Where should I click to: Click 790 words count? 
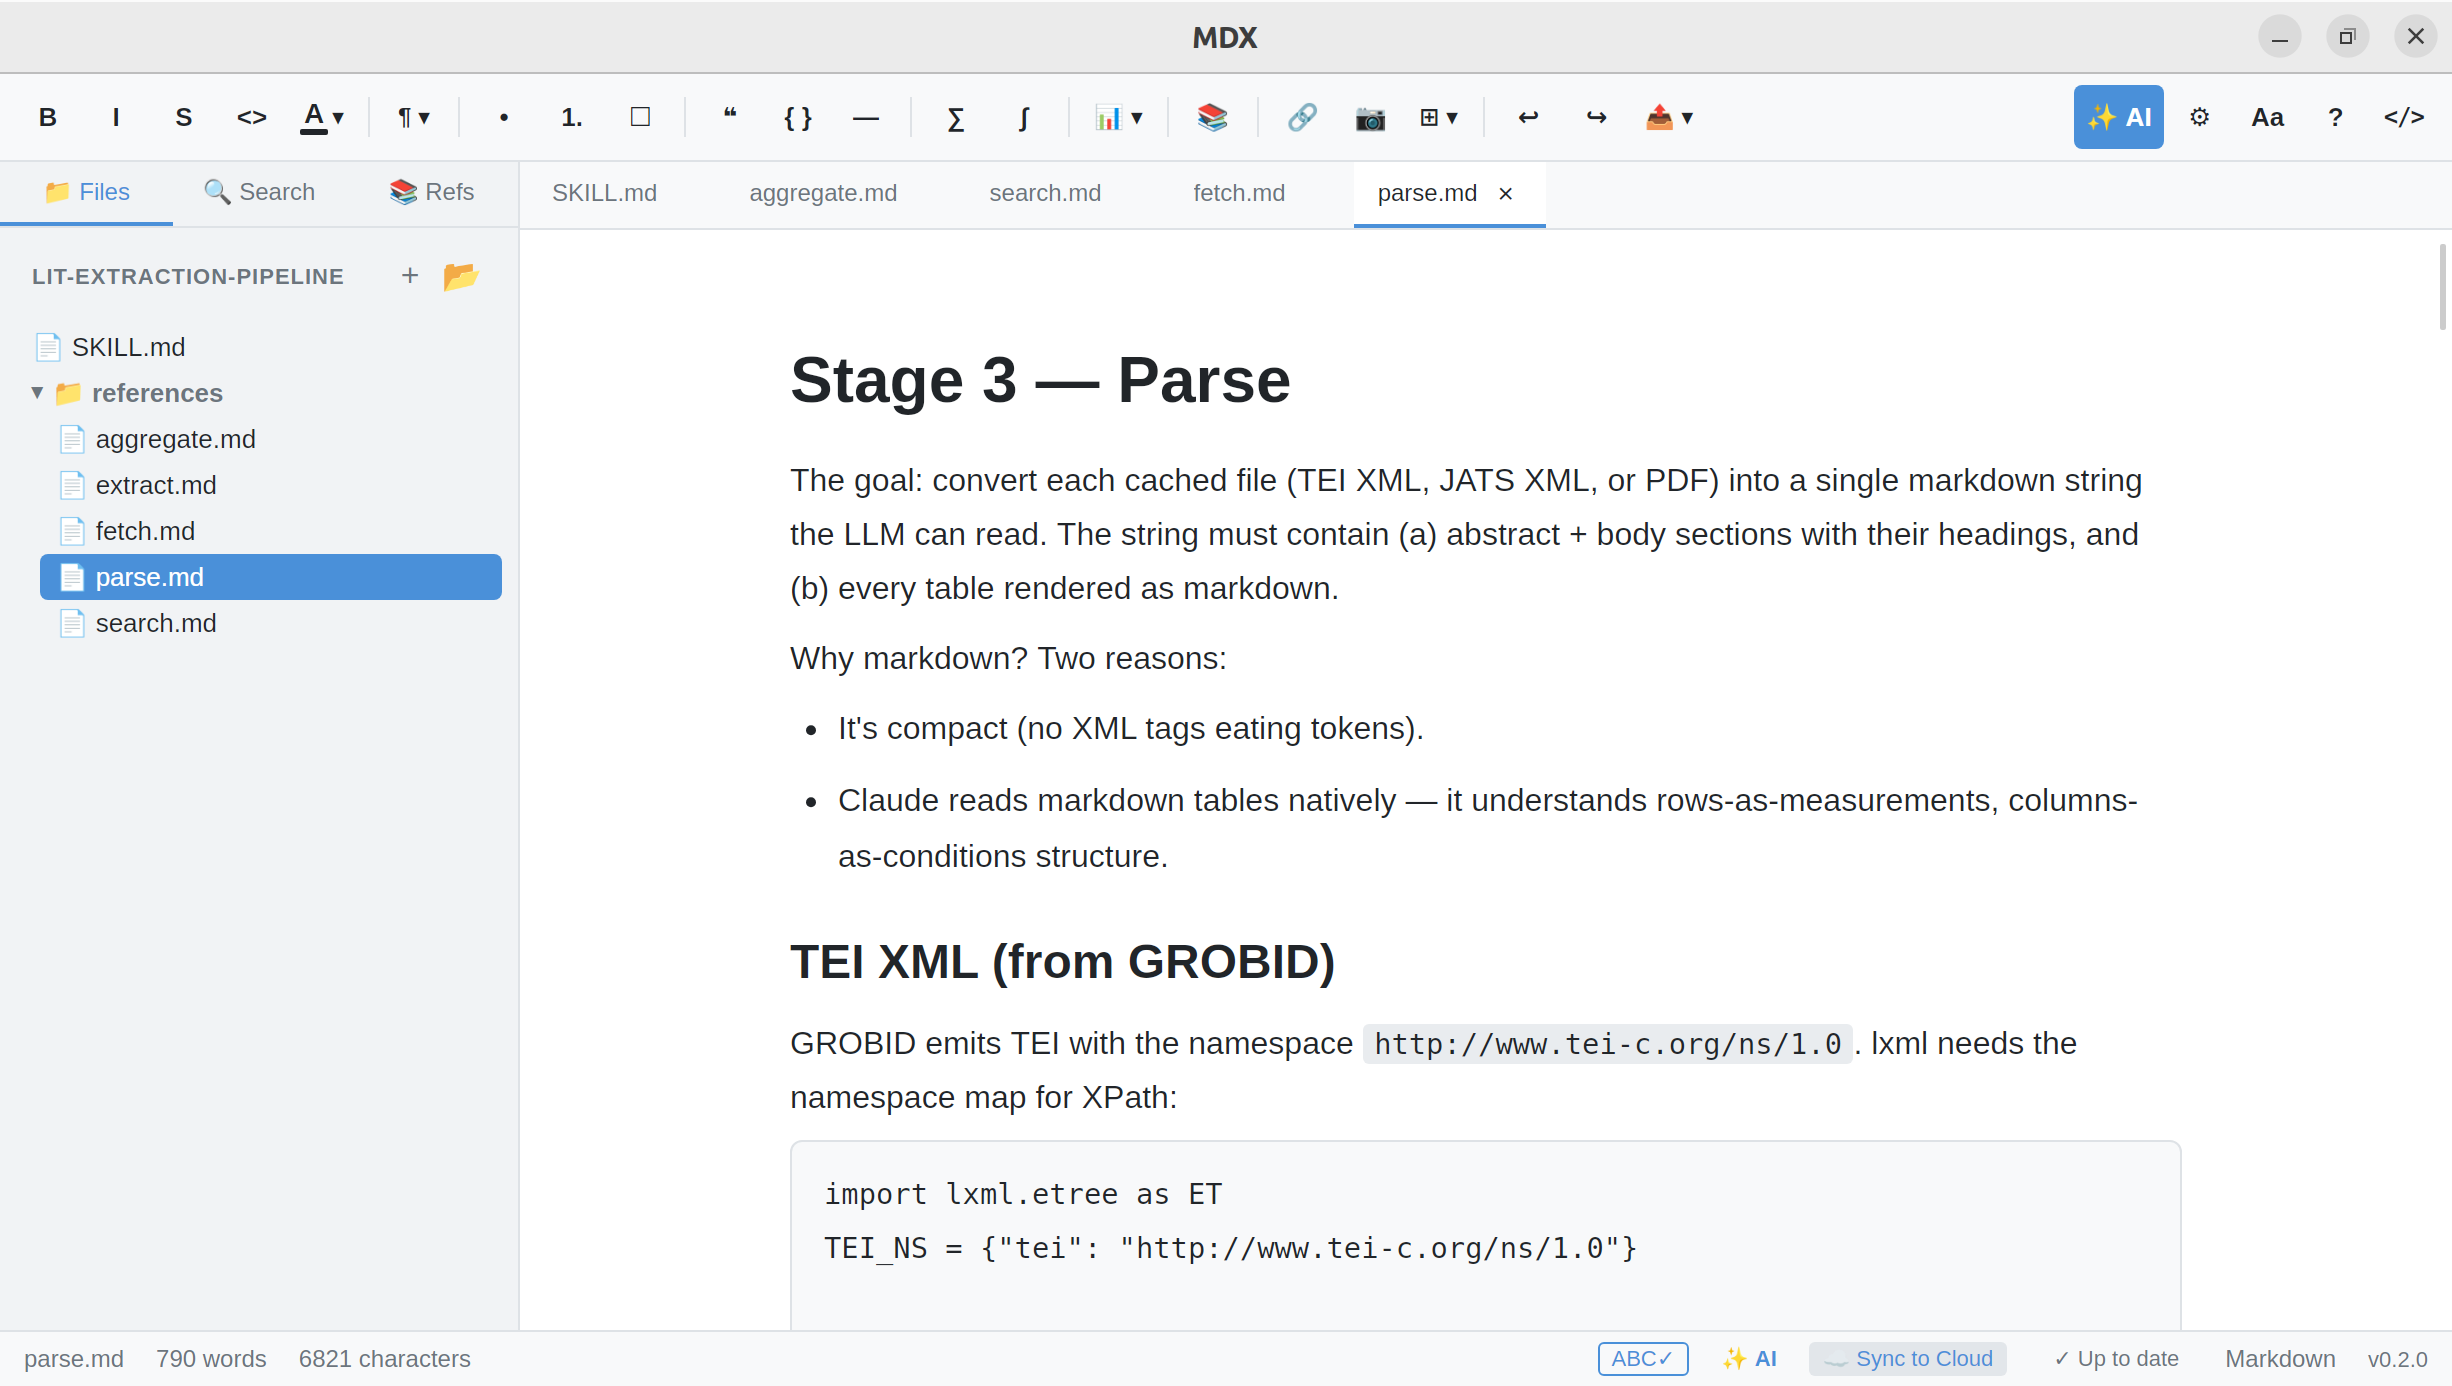tap(211, 1359)
